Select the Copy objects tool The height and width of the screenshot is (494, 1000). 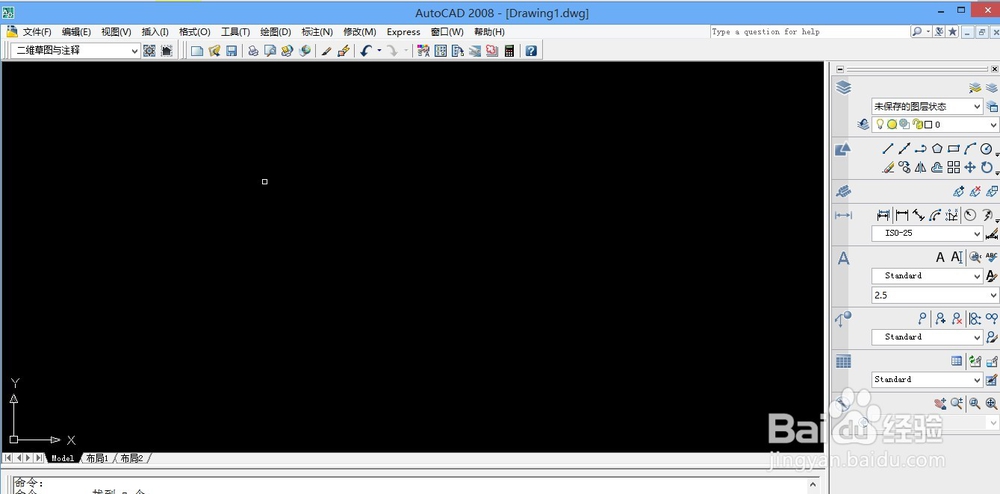(x=904, y=167)
